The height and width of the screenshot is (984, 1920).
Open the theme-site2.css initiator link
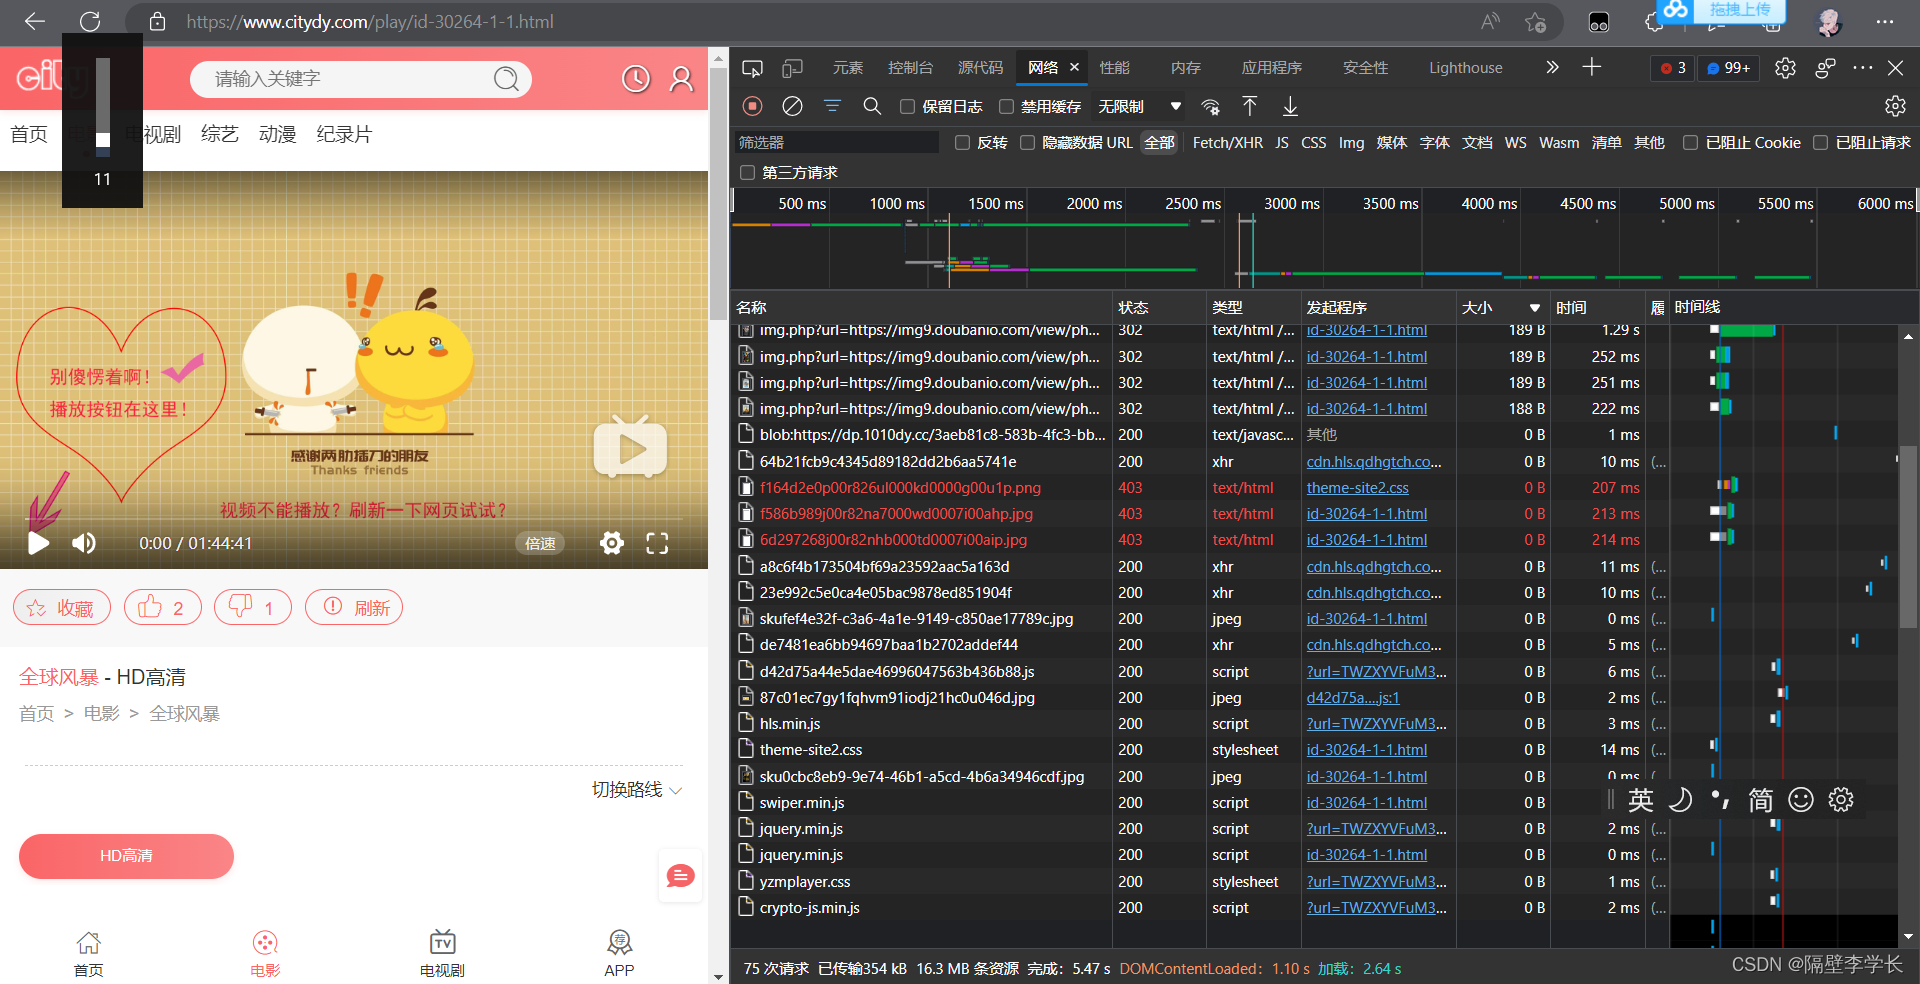(1357, 488)
